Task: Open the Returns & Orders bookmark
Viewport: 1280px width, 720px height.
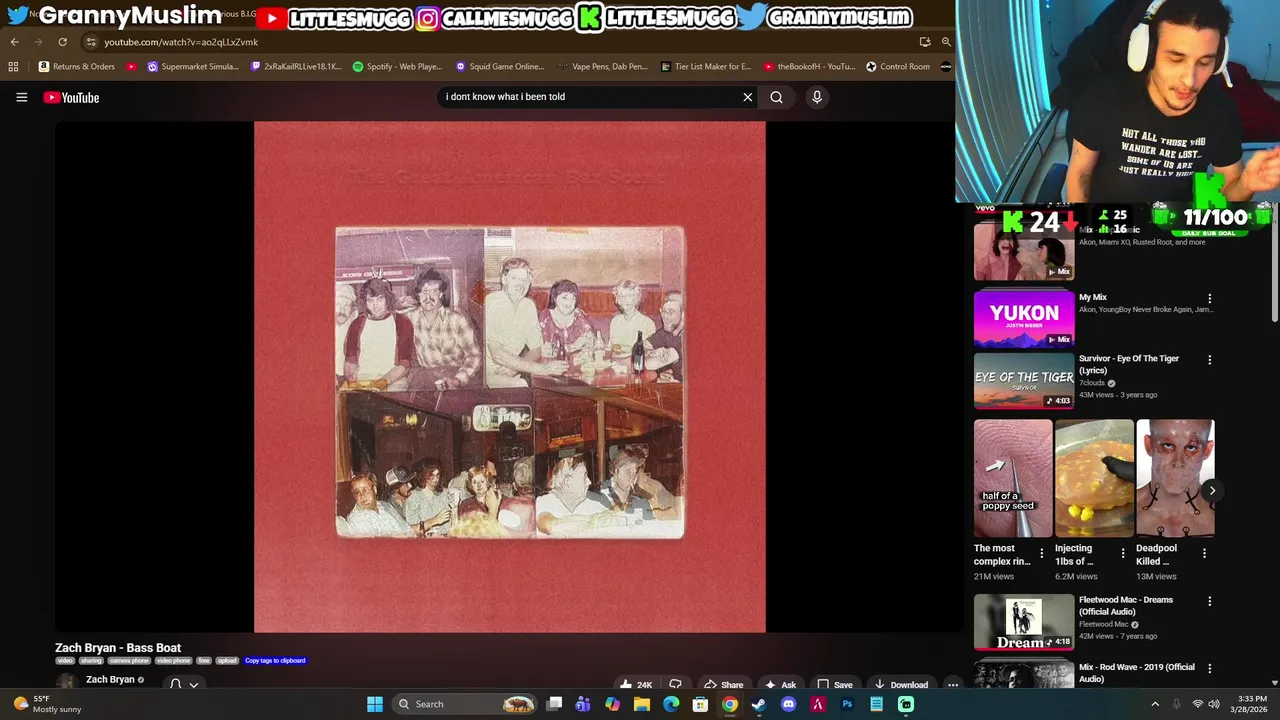Action: [x=77, y=67]
